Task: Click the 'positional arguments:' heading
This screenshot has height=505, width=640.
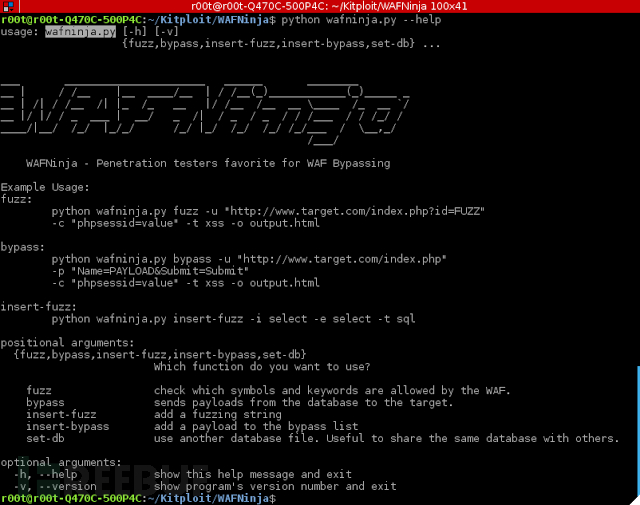Action: 67,343
